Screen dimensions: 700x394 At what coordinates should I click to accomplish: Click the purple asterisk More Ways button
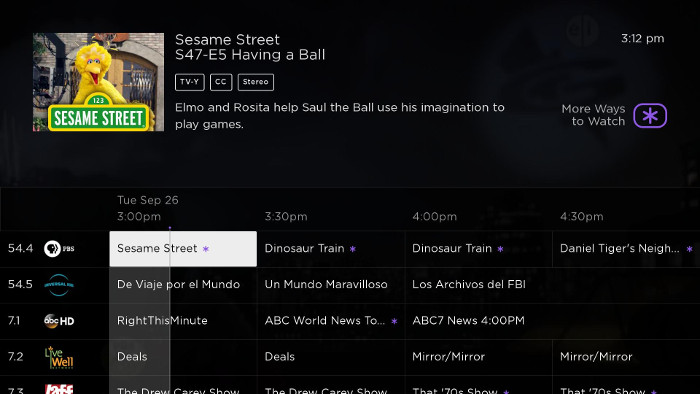[x=650, y=116]
